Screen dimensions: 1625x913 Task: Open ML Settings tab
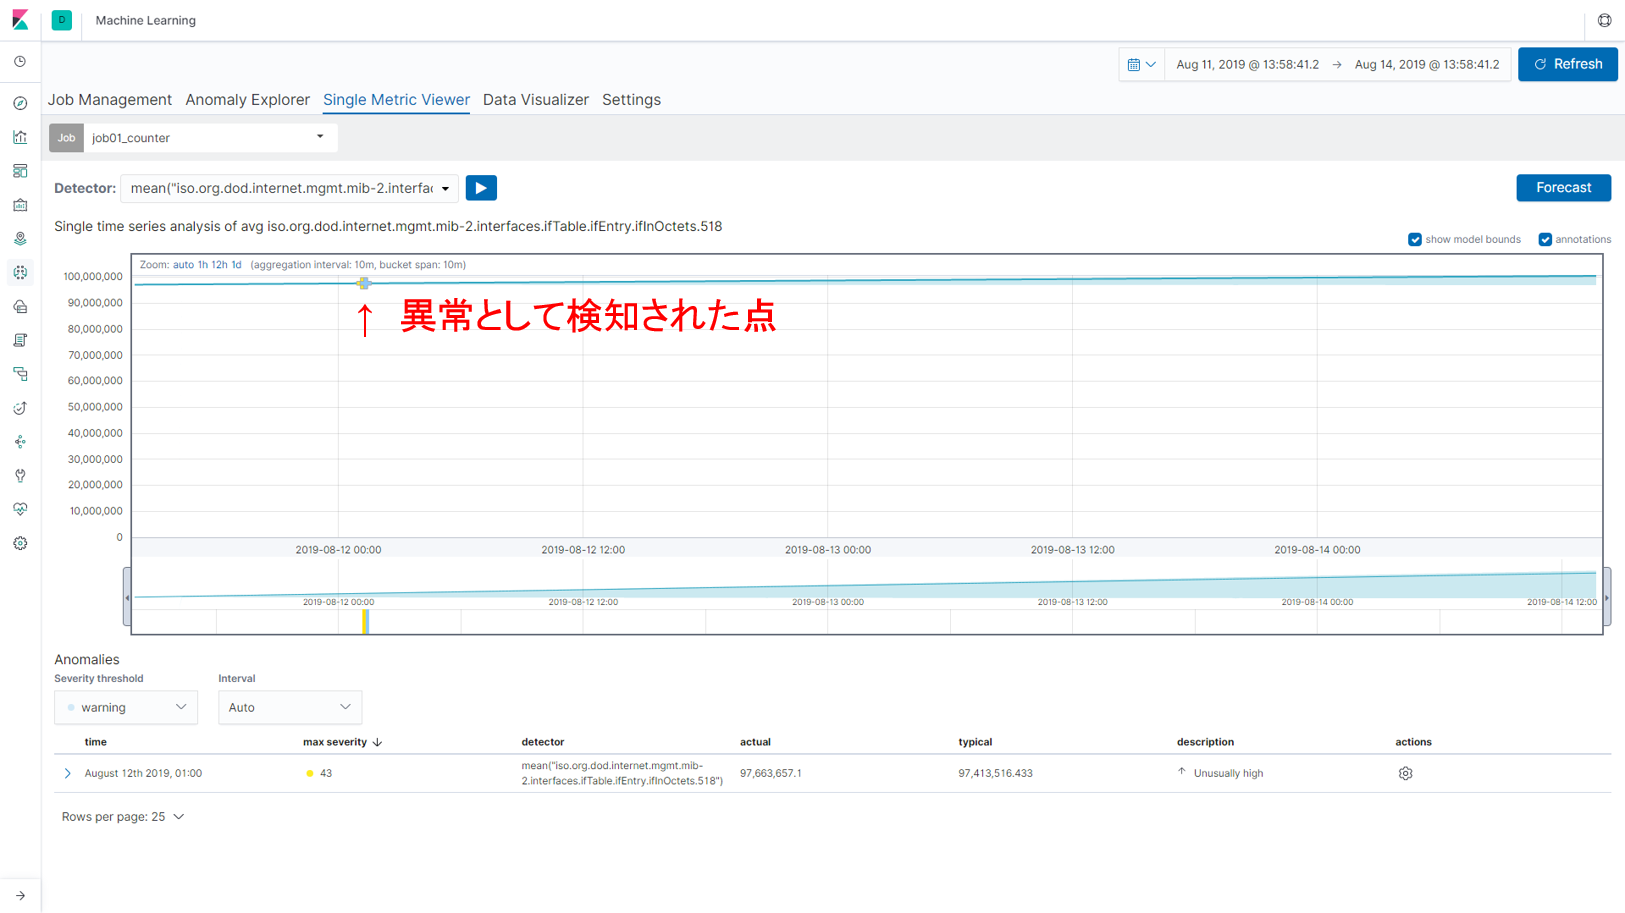coord(631,100)
